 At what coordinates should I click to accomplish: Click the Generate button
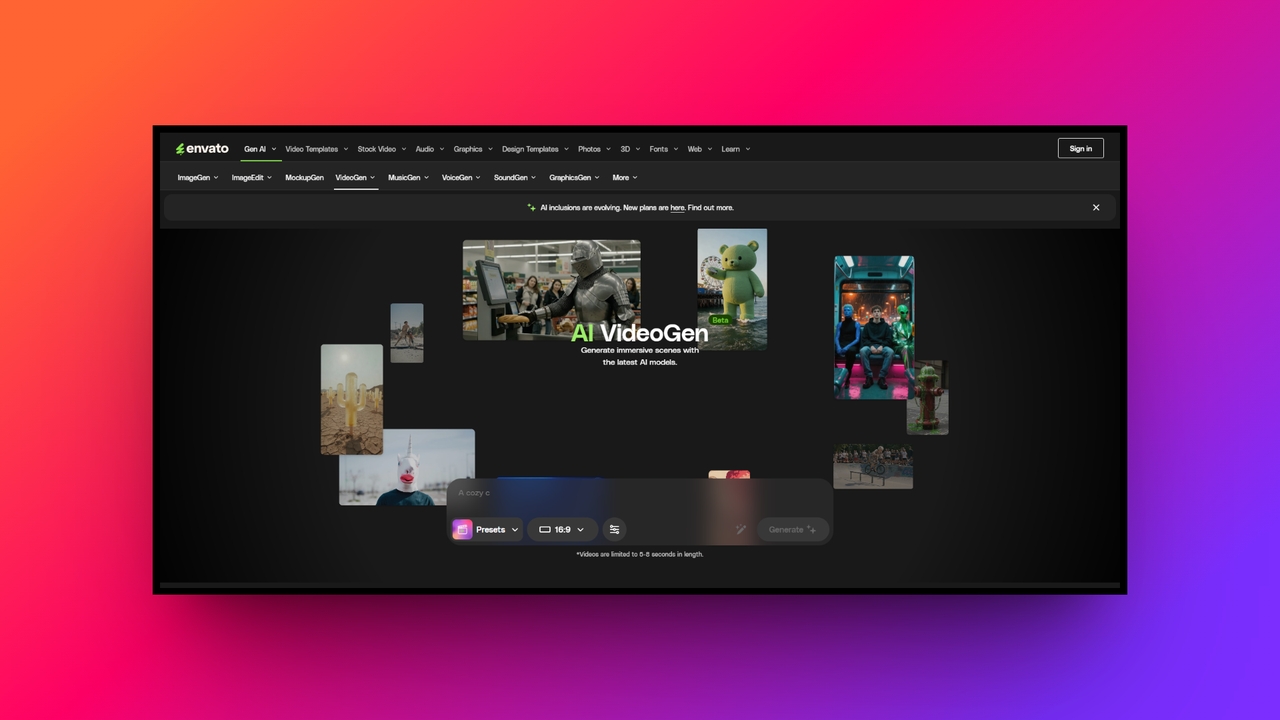tap(793, 529)
